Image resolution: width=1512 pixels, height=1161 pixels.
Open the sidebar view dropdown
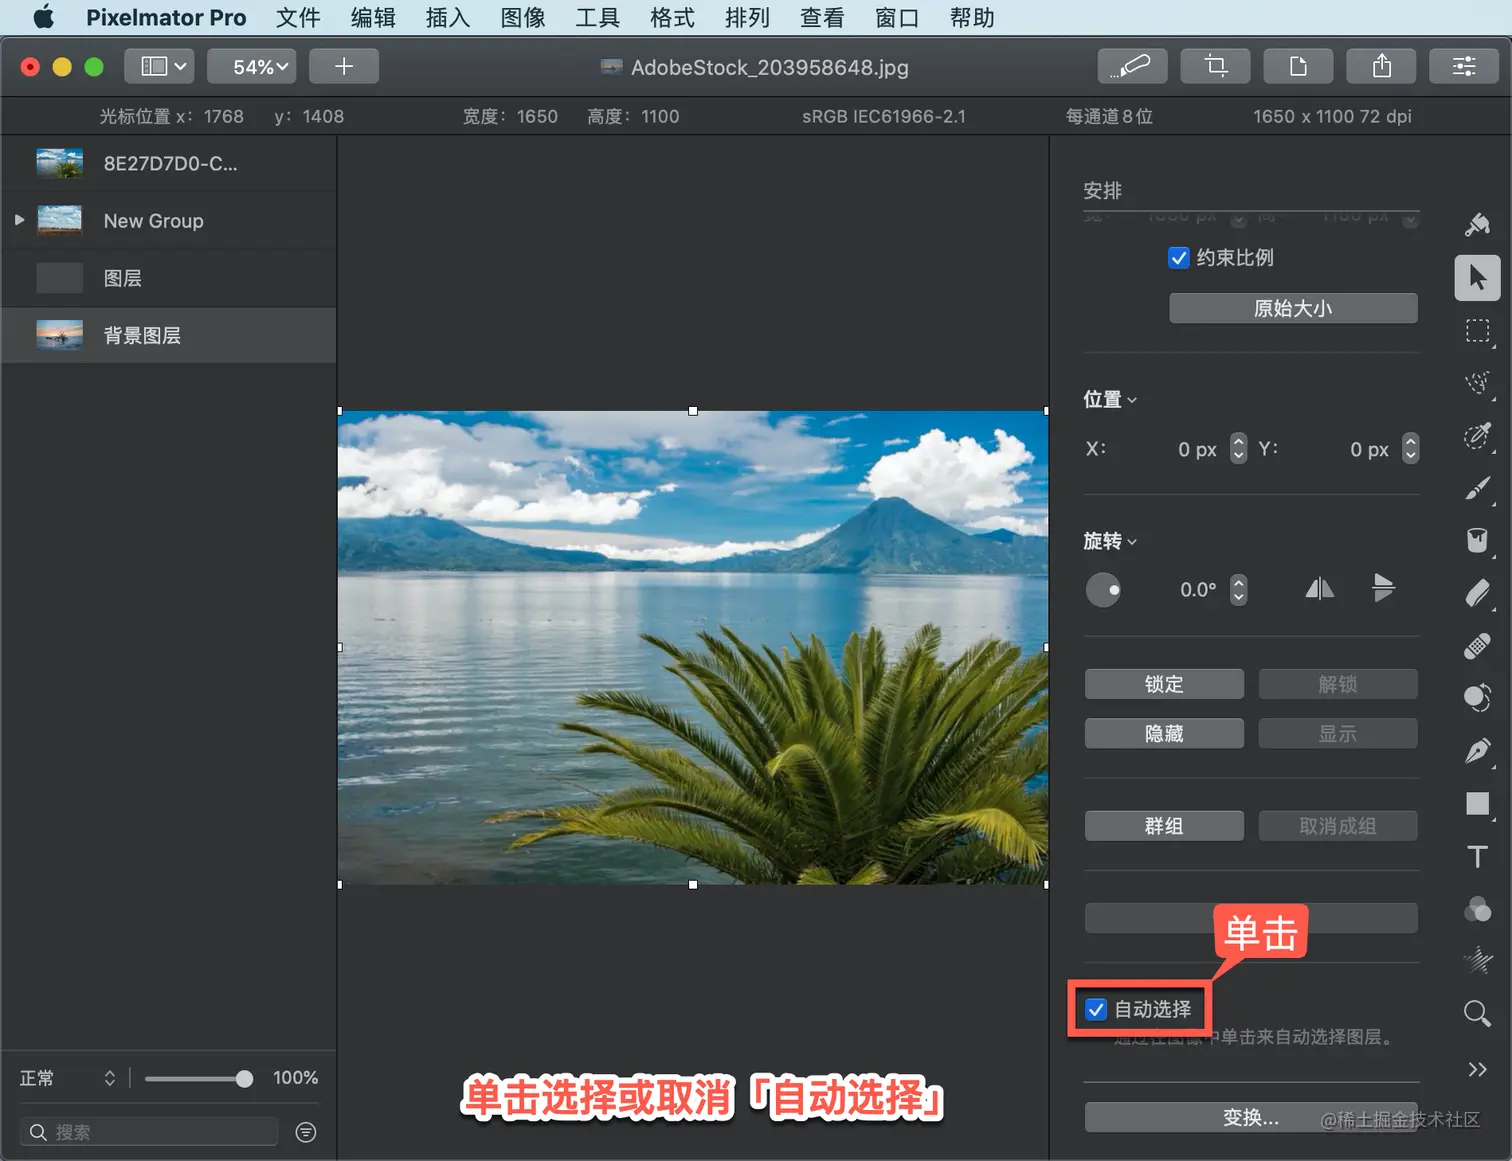point(160,66)
